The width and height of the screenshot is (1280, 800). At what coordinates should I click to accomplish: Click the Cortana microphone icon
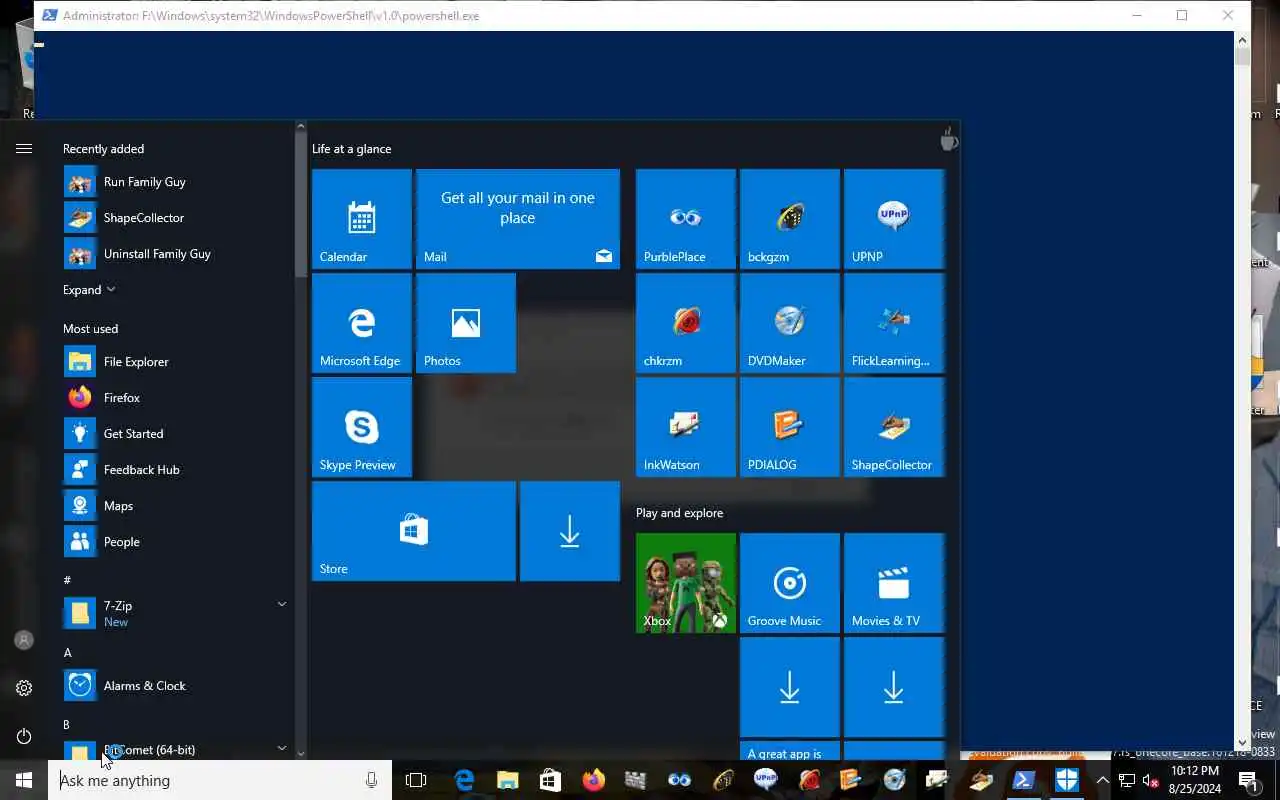372,780
